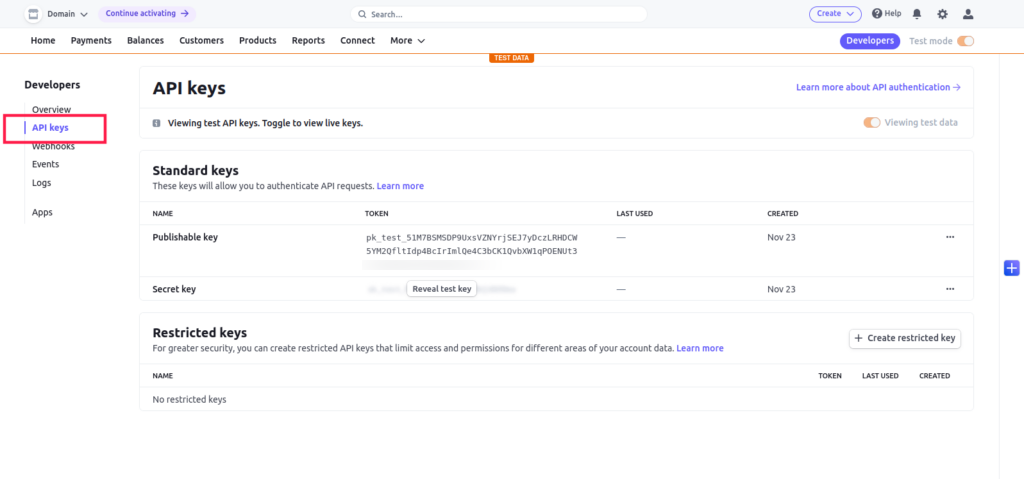Click No restricted keys text
This screenshot has height=479, width=1024.
[189, 399]
